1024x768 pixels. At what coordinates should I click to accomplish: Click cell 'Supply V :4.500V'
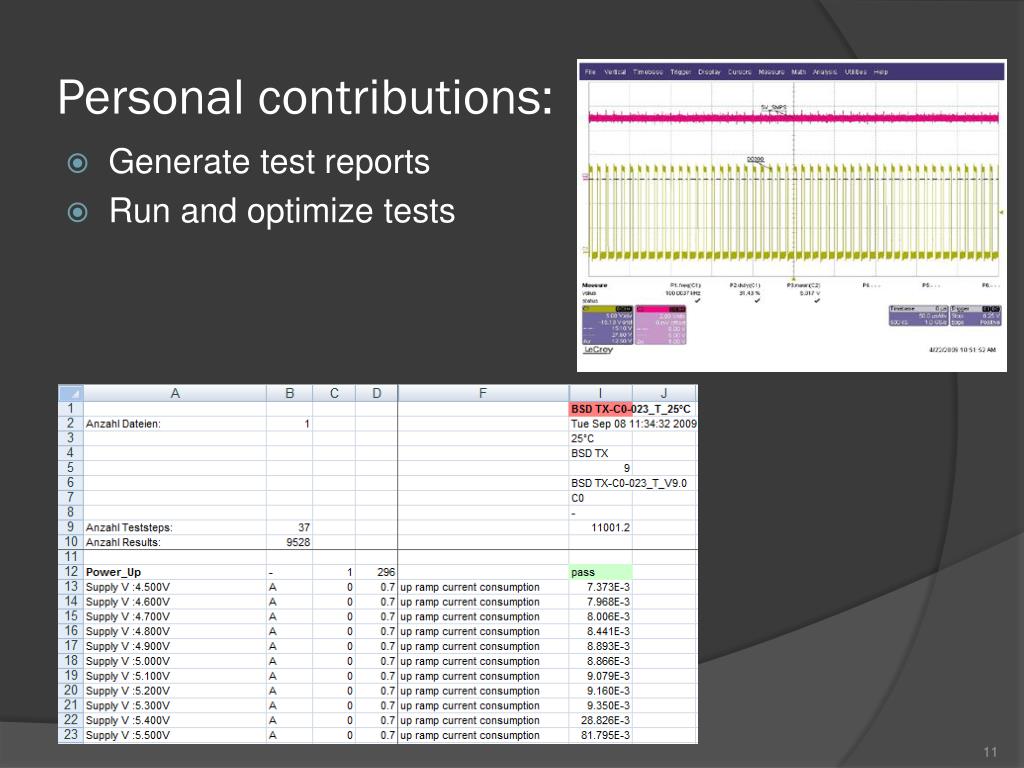174,587
